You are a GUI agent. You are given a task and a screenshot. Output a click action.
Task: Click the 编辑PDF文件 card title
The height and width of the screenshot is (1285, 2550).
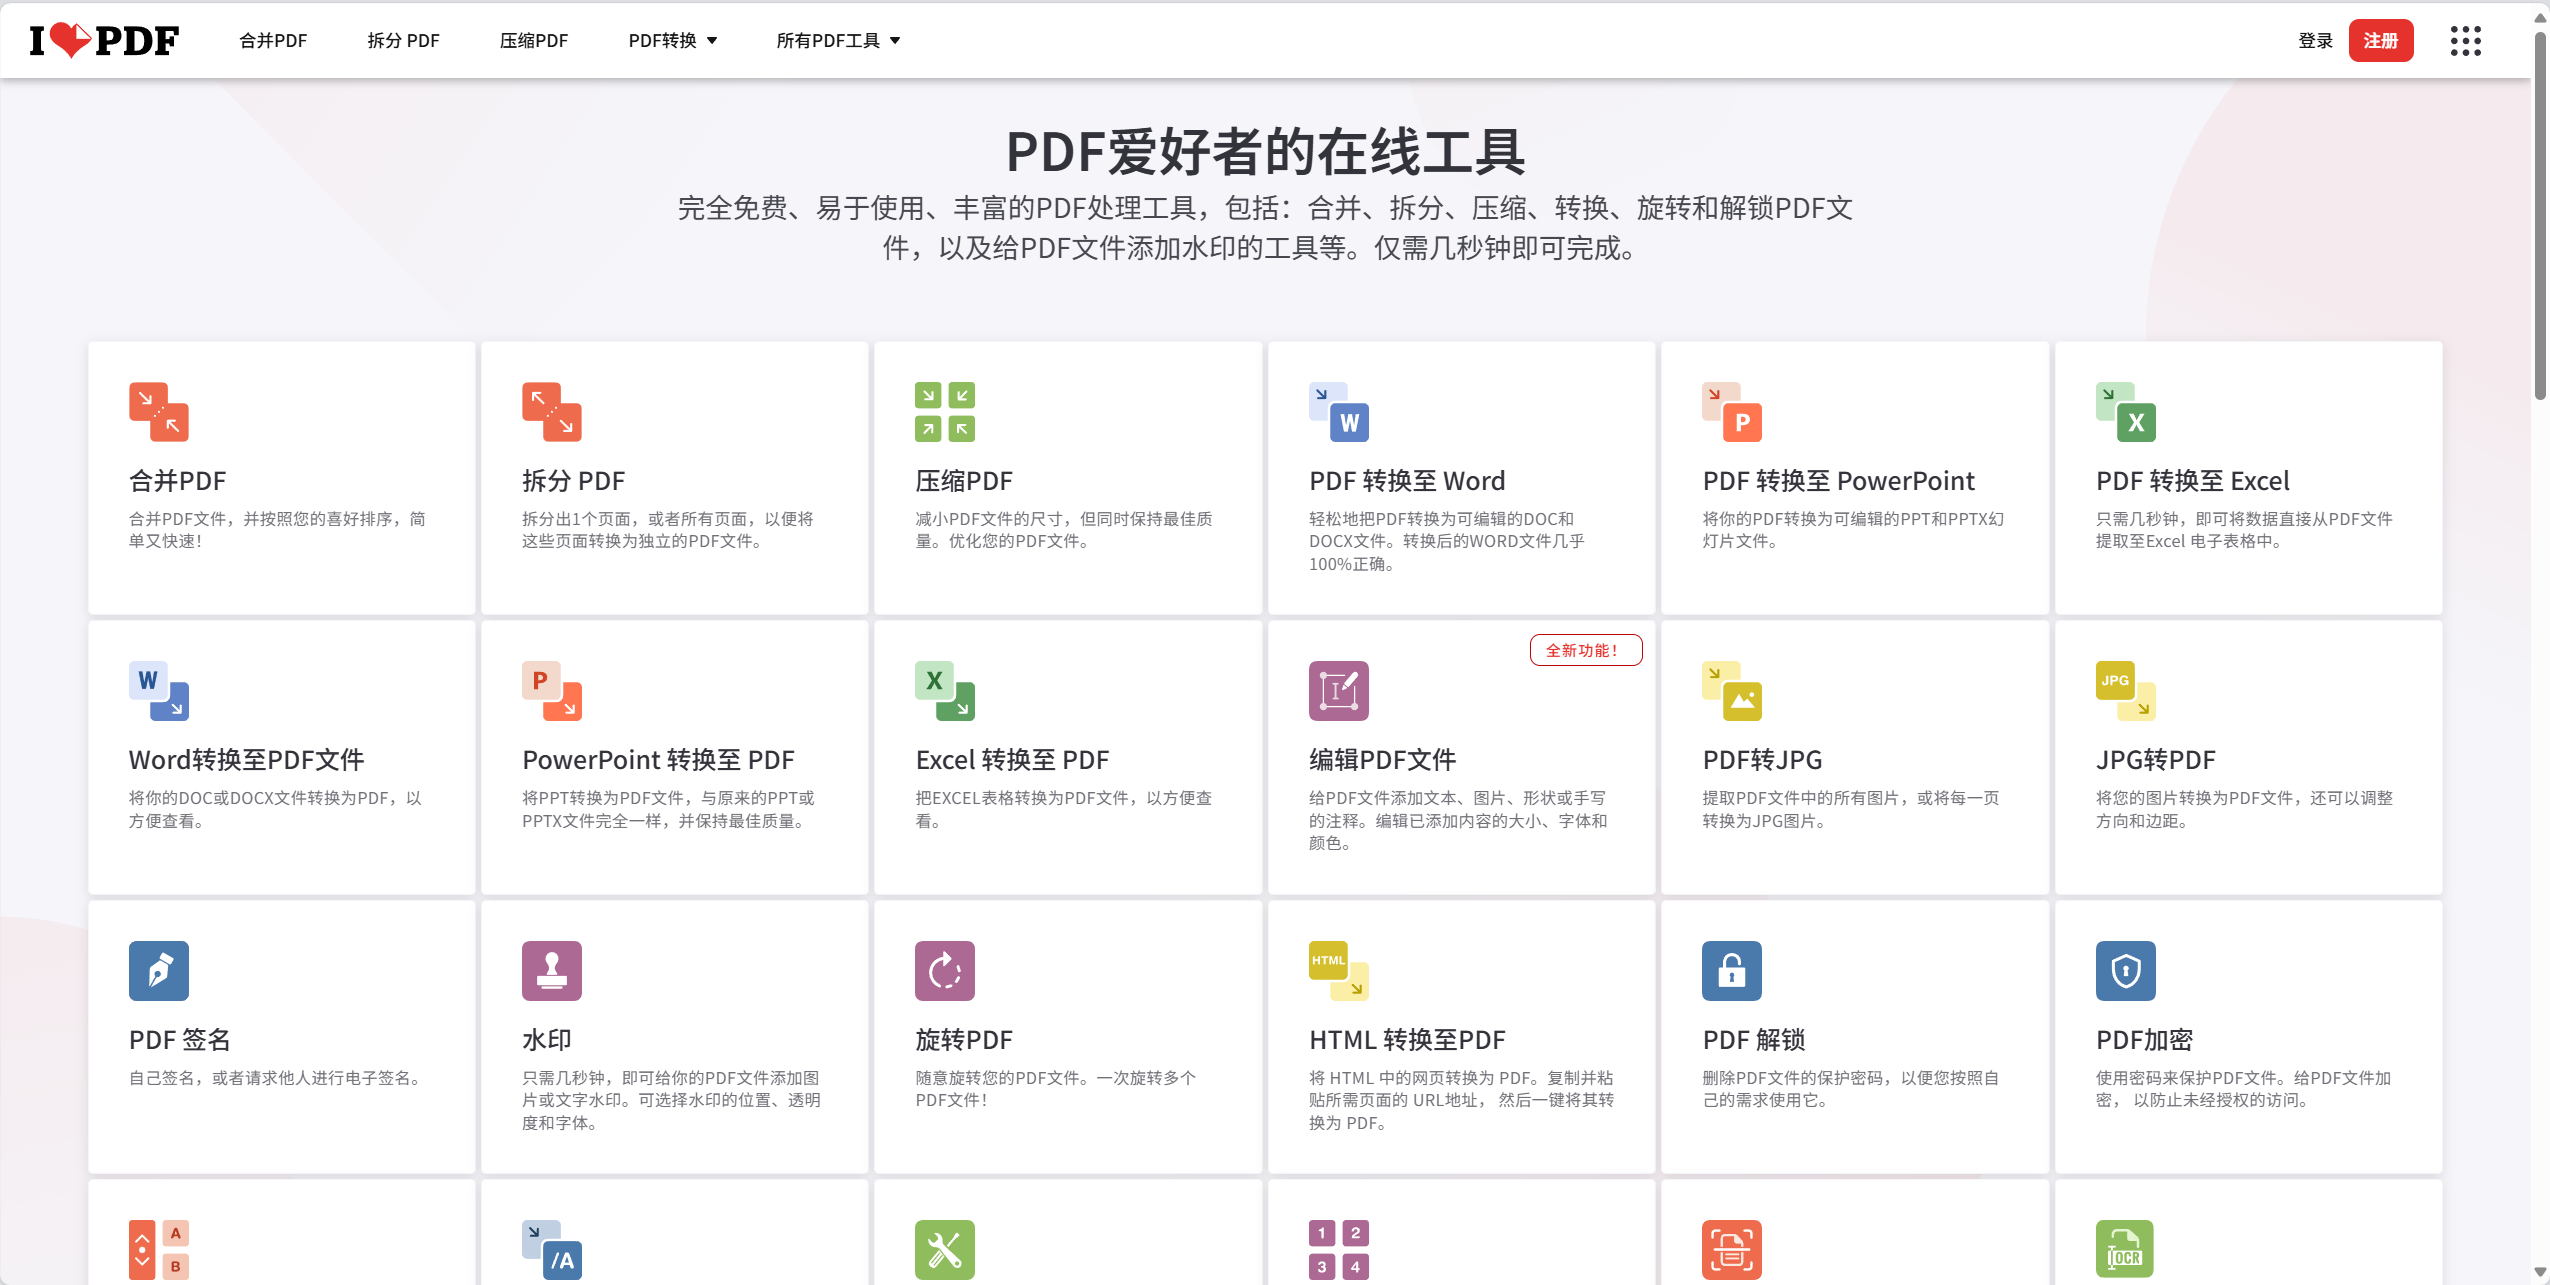1383,760
